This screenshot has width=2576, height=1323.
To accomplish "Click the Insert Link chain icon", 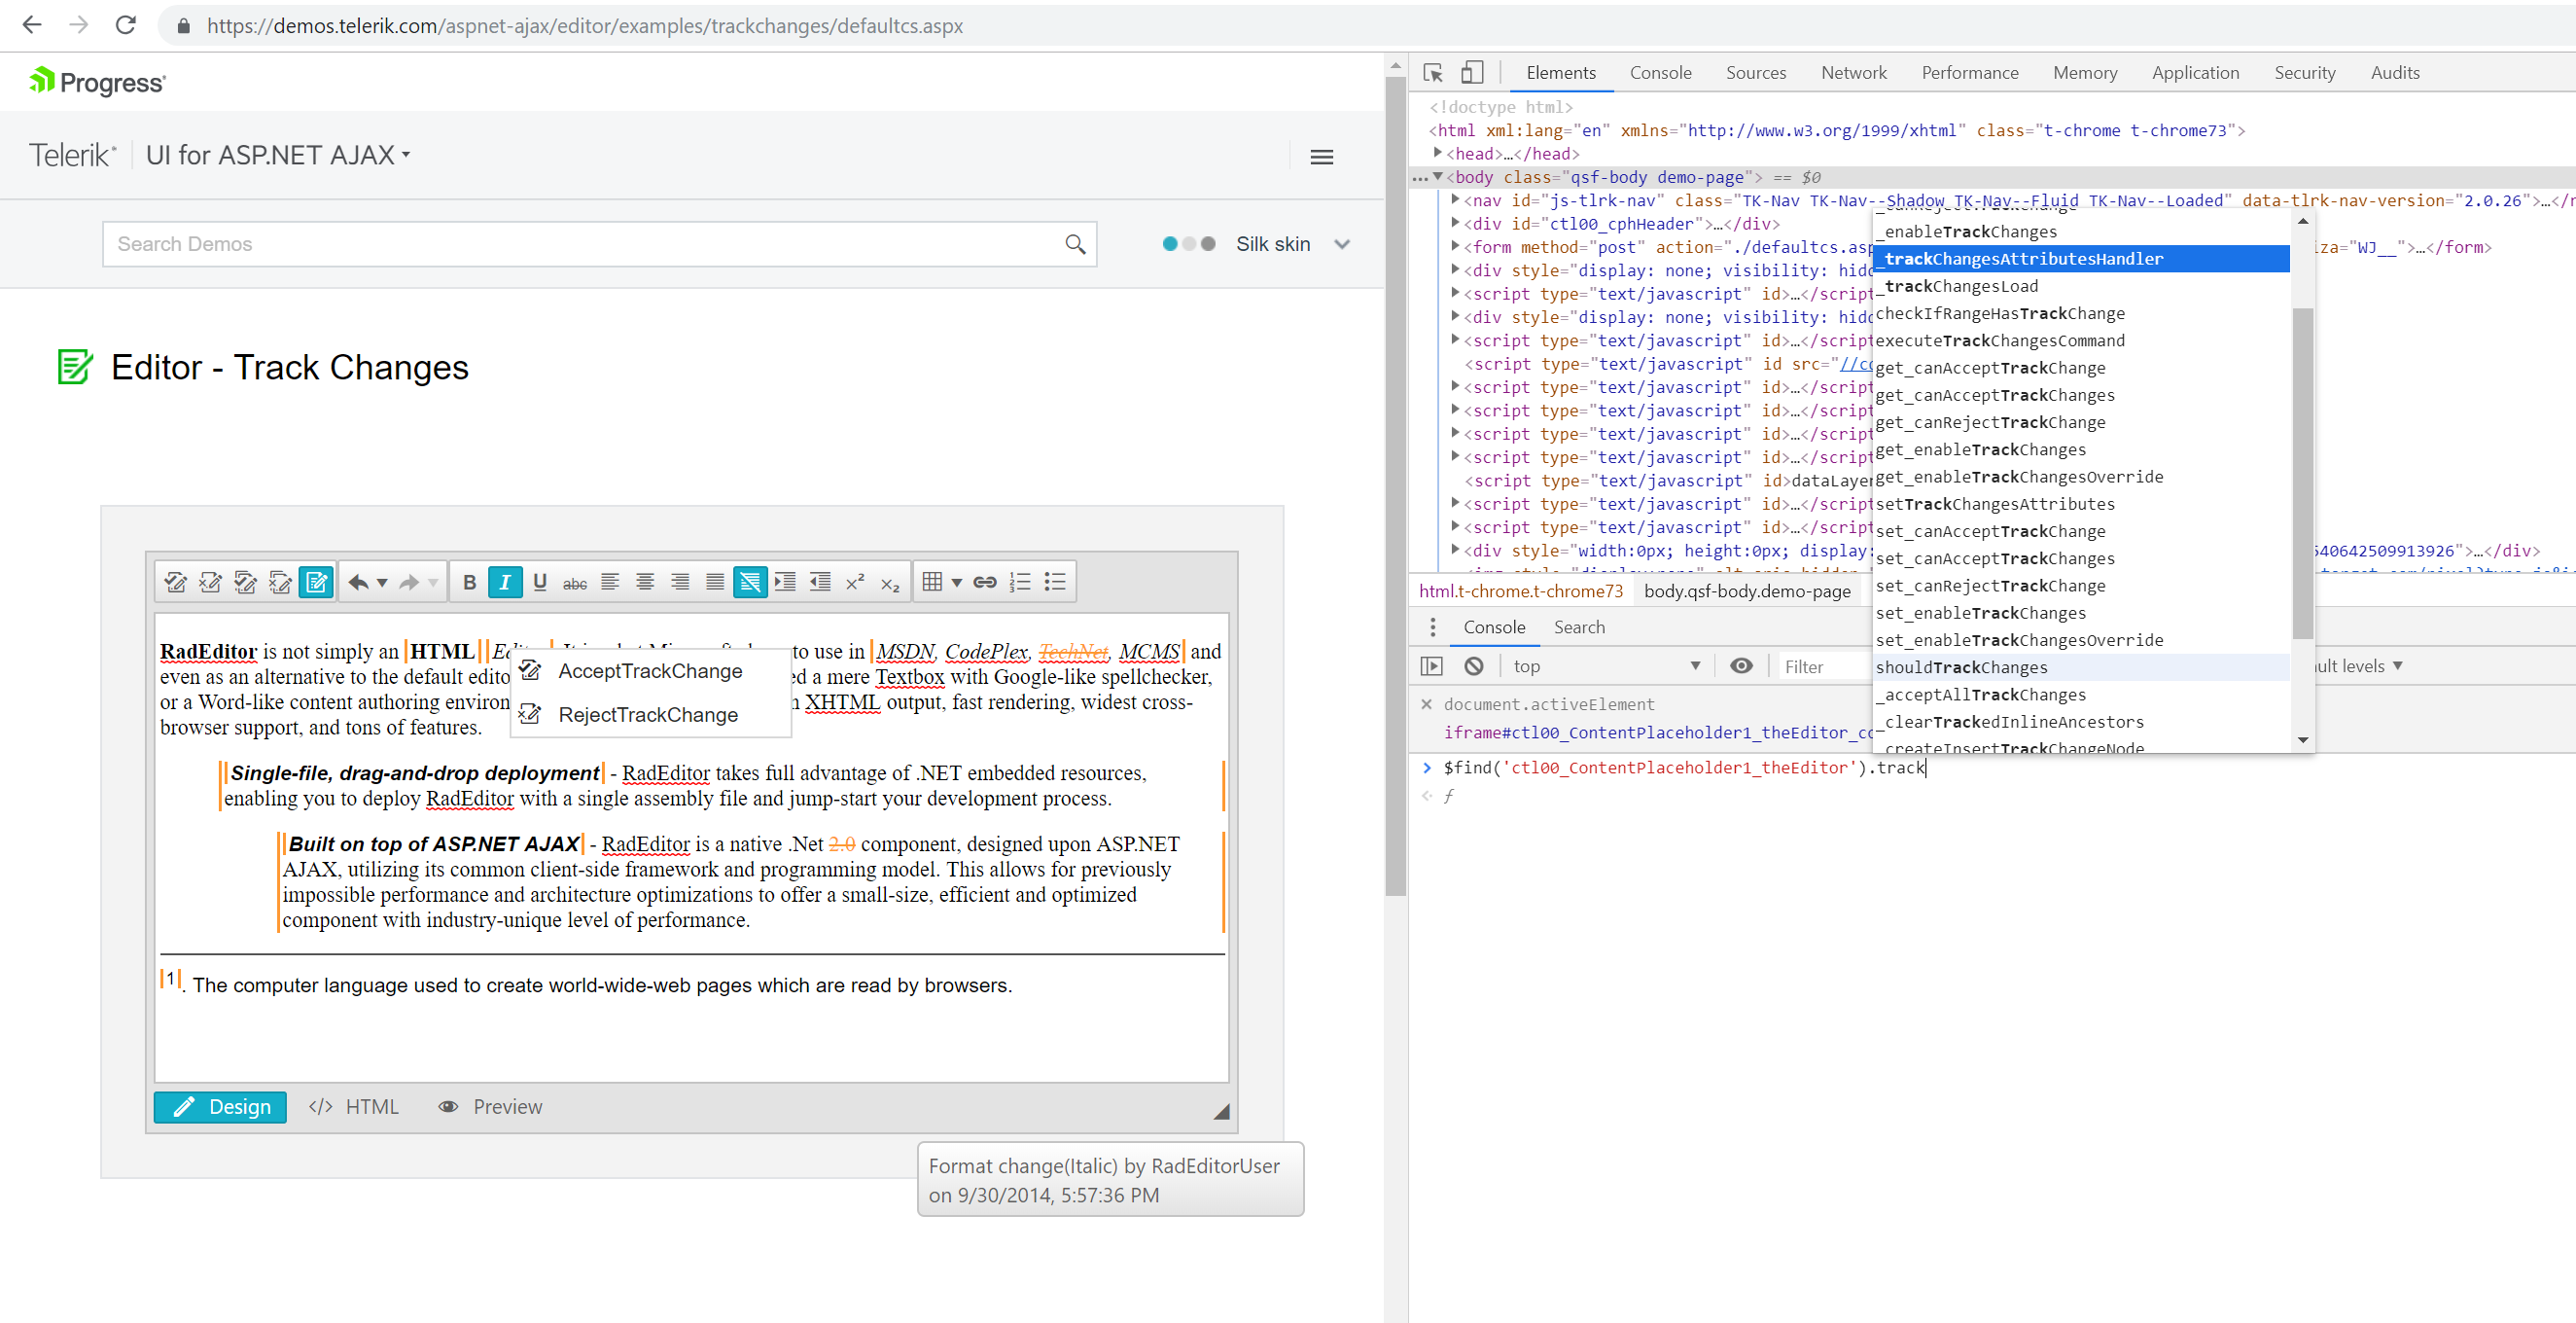I will coord(985,582).
